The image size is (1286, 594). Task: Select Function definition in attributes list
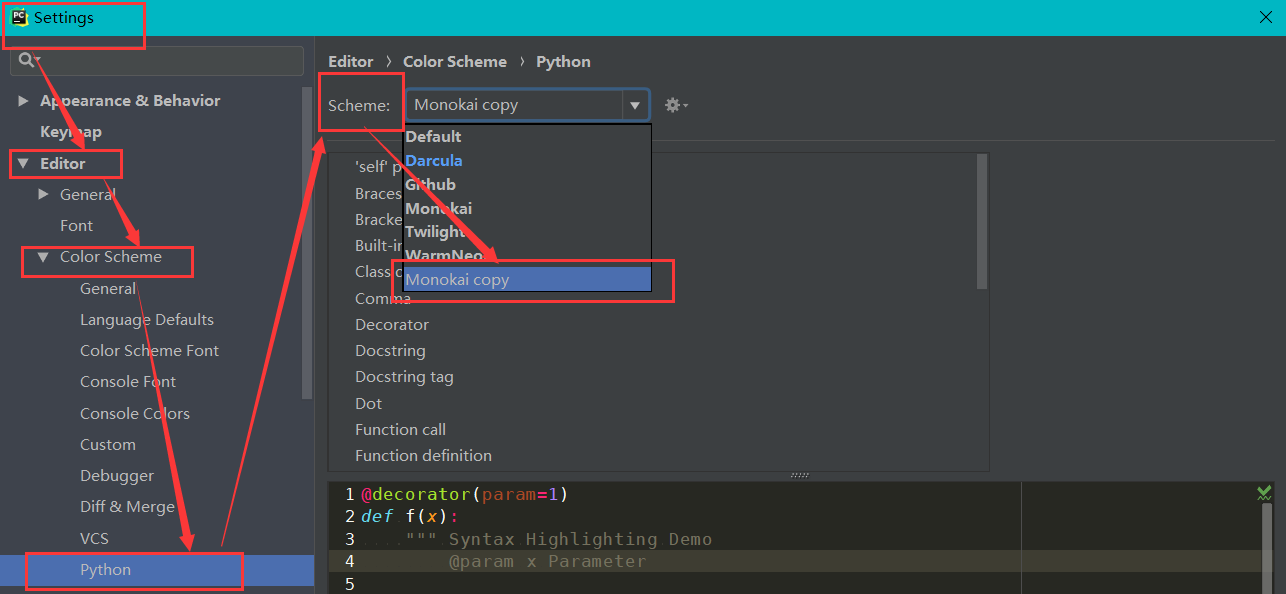[x=423, y=455]
